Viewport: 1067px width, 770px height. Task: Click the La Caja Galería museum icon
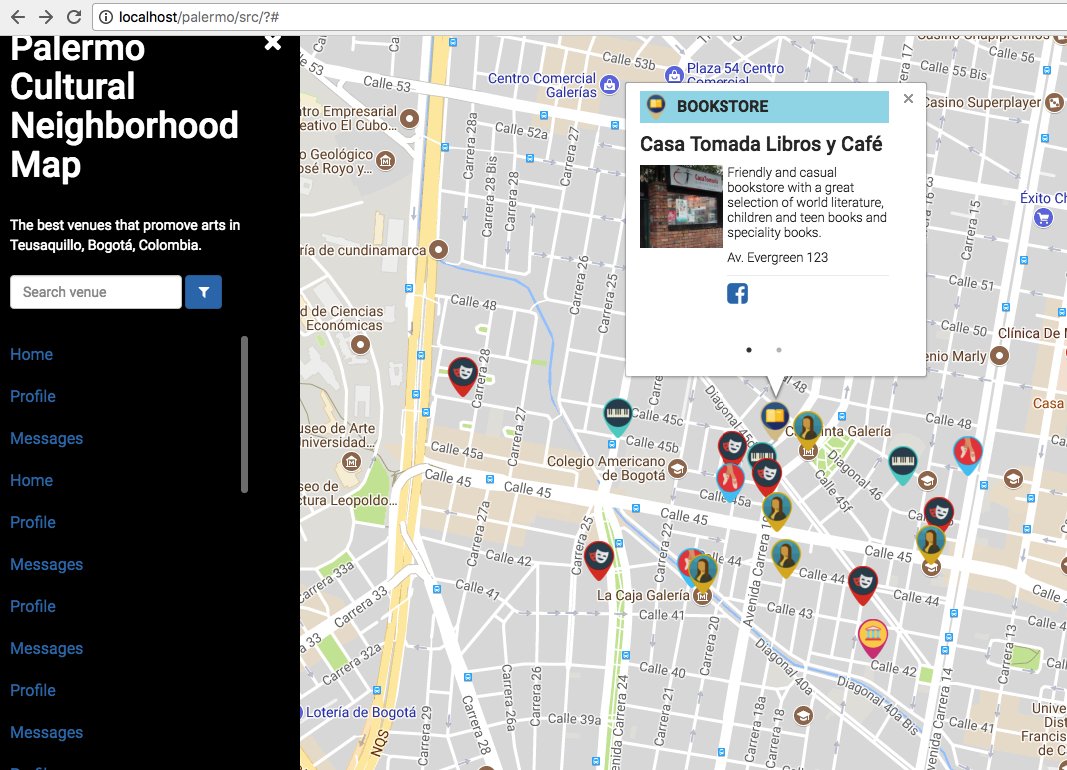click(702, 597)
